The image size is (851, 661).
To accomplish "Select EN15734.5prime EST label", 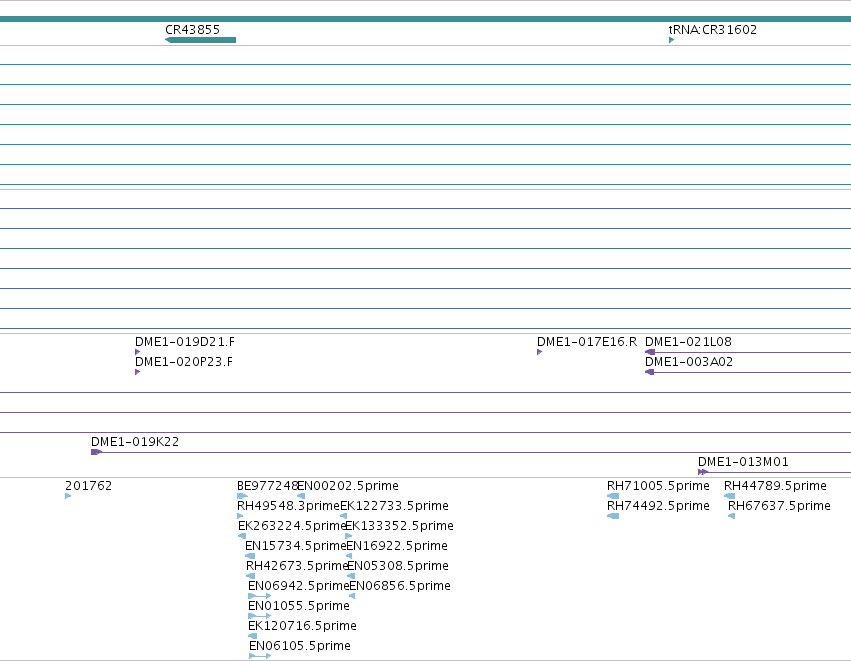I will pos(295,545).
